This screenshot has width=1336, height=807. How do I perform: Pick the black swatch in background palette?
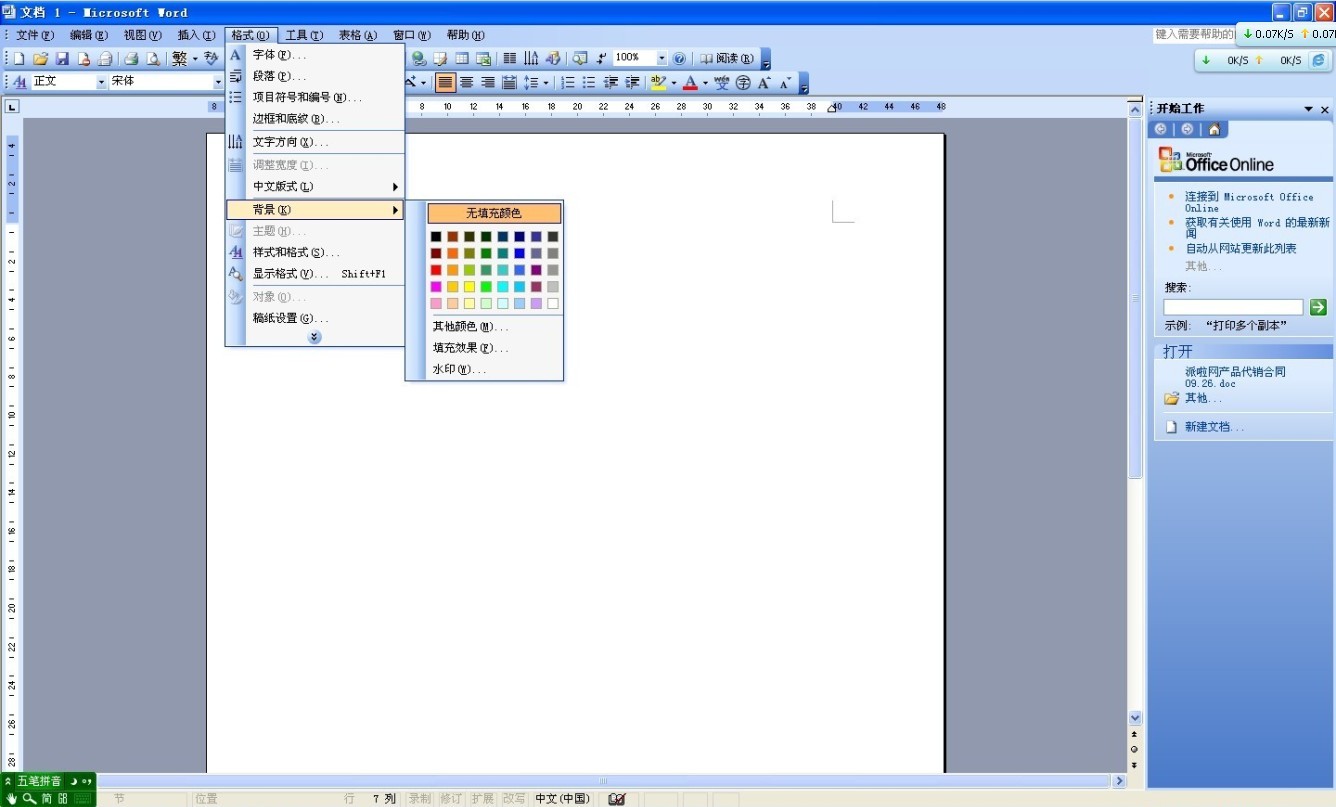436,237
